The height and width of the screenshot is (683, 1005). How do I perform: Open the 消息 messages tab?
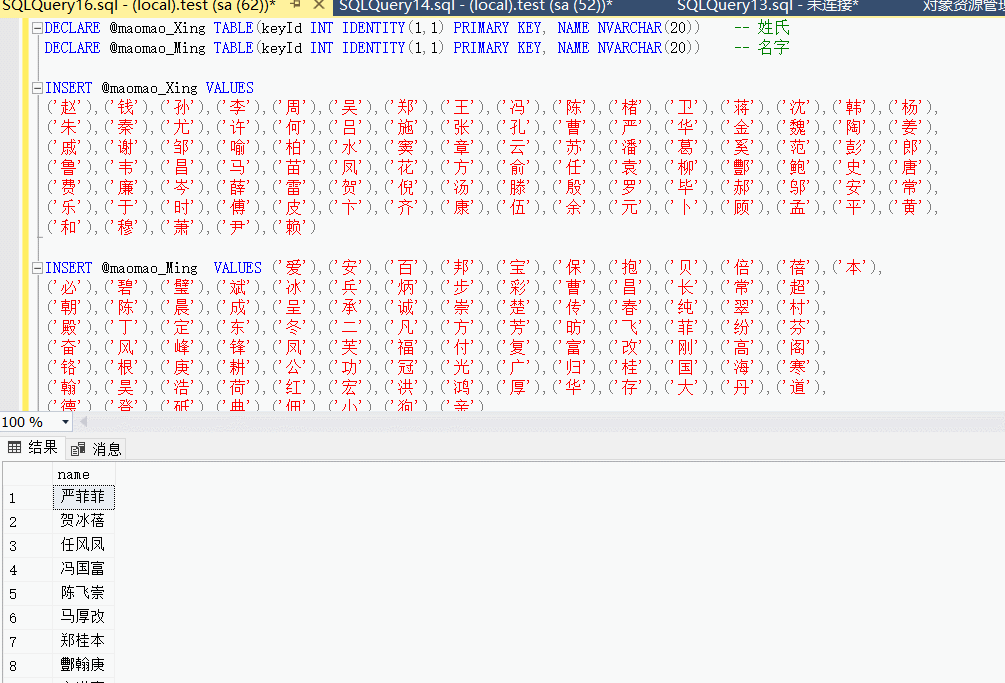96,449
